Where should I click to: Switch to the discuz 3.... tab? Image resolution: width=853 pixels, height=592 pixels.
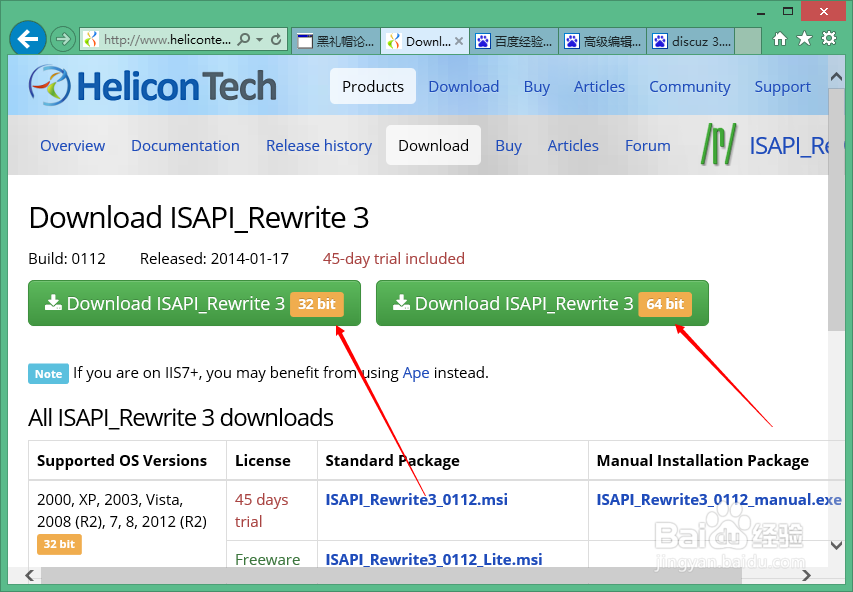[691, 41]
